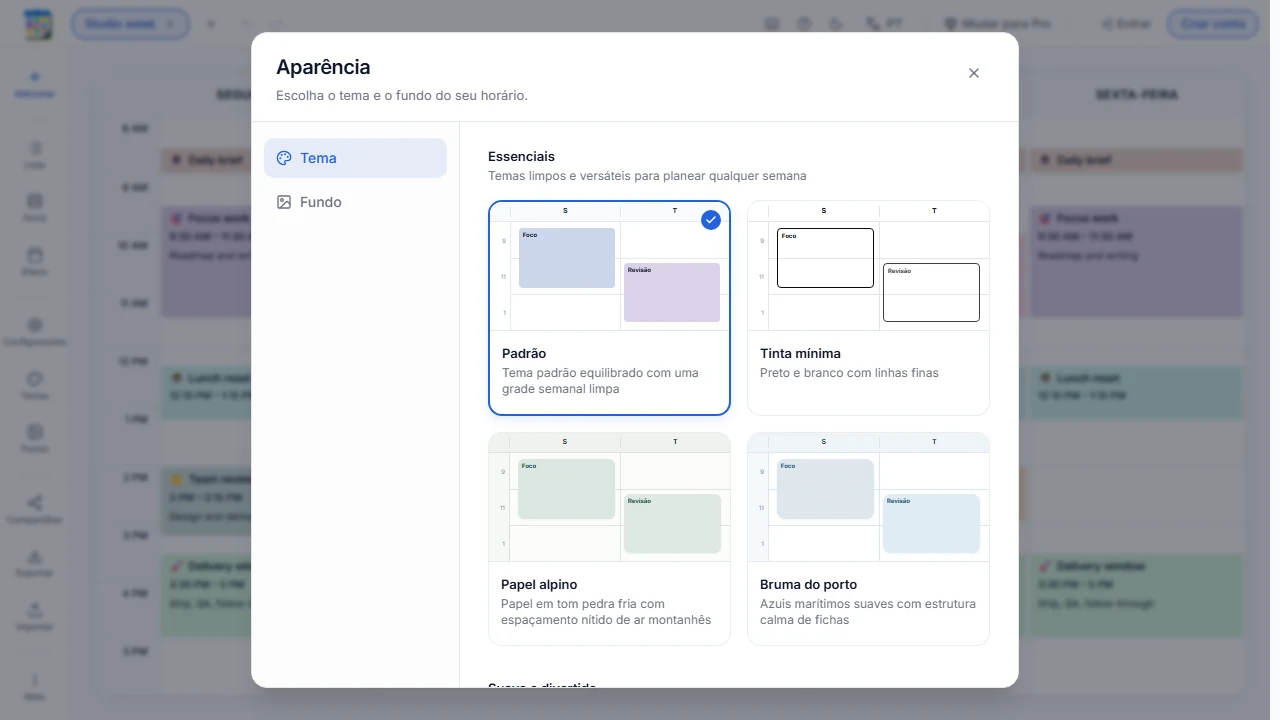Open Configurações gear icon in sidebar
1280x720 pixels.
point(35,331)
